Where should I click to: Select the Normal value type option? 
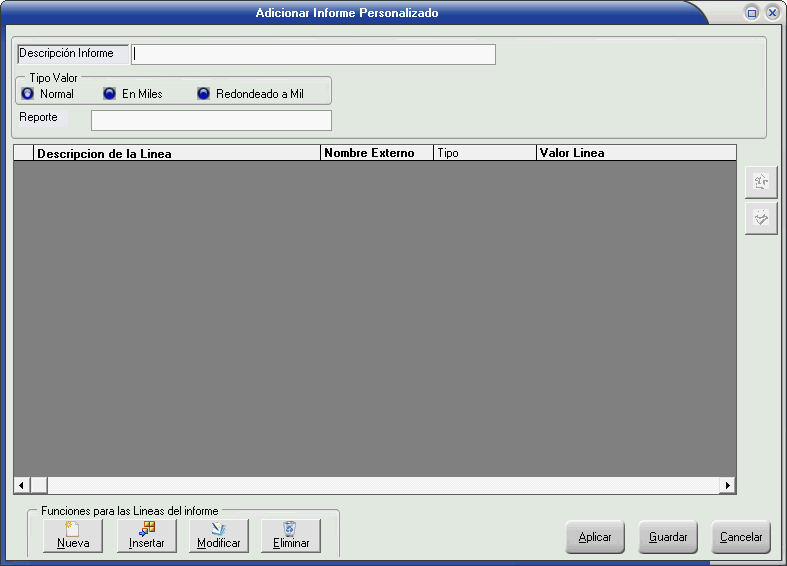click(x=28, y=94)
